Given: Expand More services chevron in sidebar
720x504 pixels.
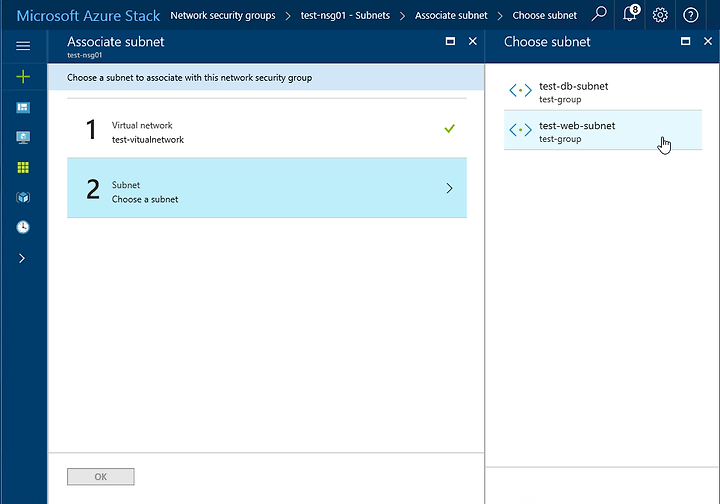Looking at the screenshot, I should [x=22, y=258].
